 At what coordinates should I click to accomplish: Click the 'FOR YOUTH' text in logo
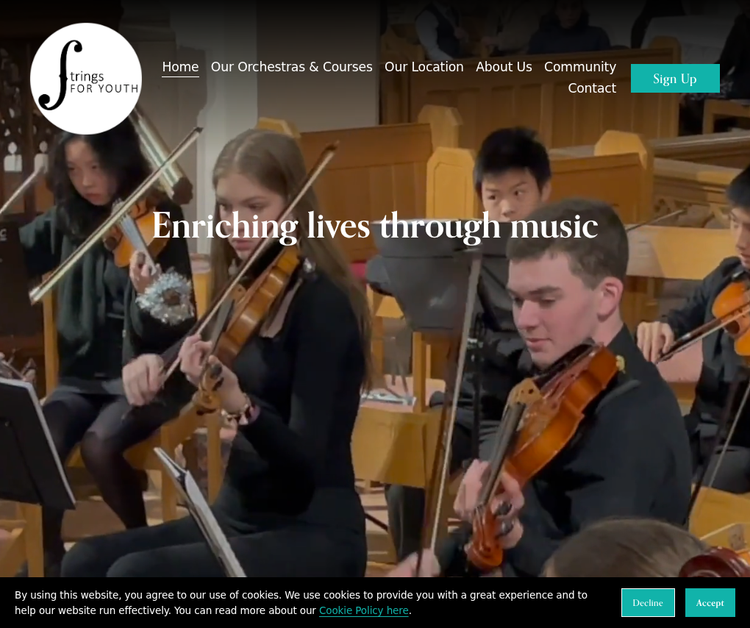[104, 88]
